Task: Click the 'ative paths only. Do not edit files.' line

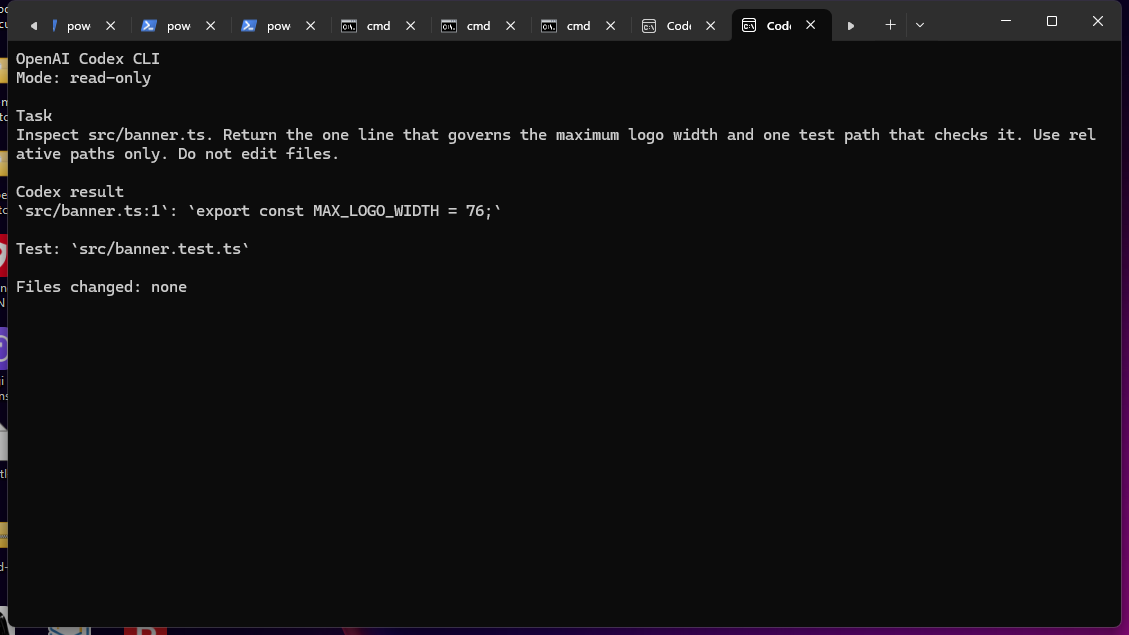Action: tap(177, 154)
